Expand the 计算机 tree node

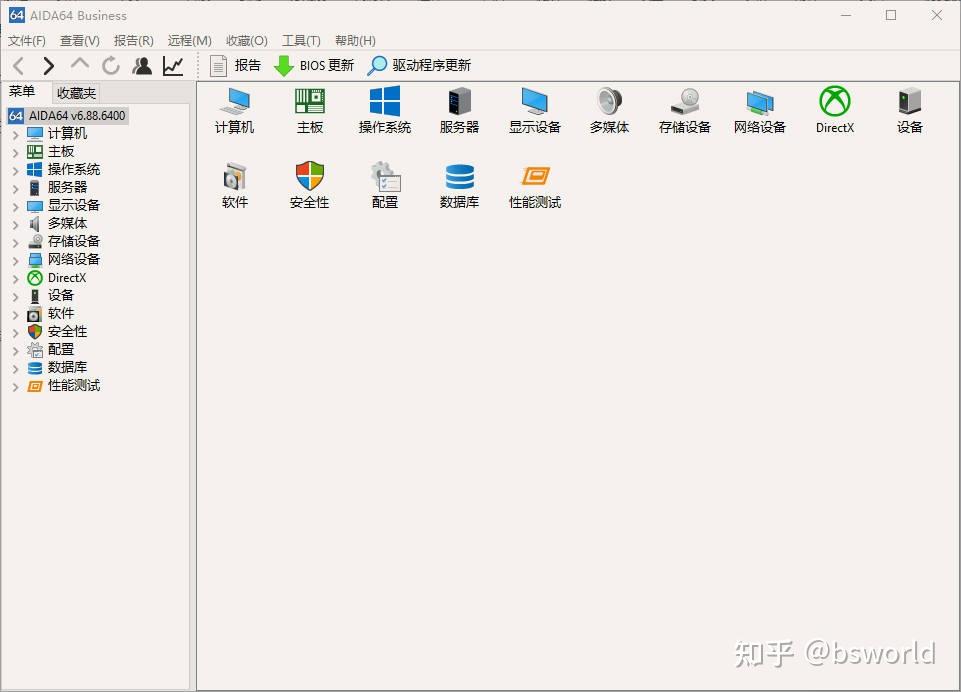click(x=16, y=134)
